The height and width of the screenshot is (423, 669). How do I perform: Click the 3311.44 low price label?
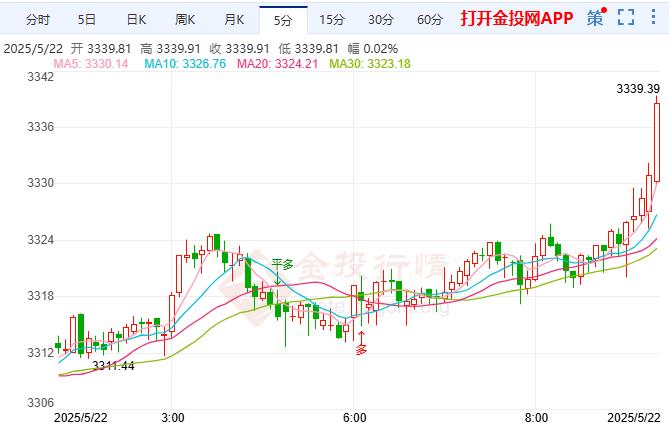click(x=113, y=366)
